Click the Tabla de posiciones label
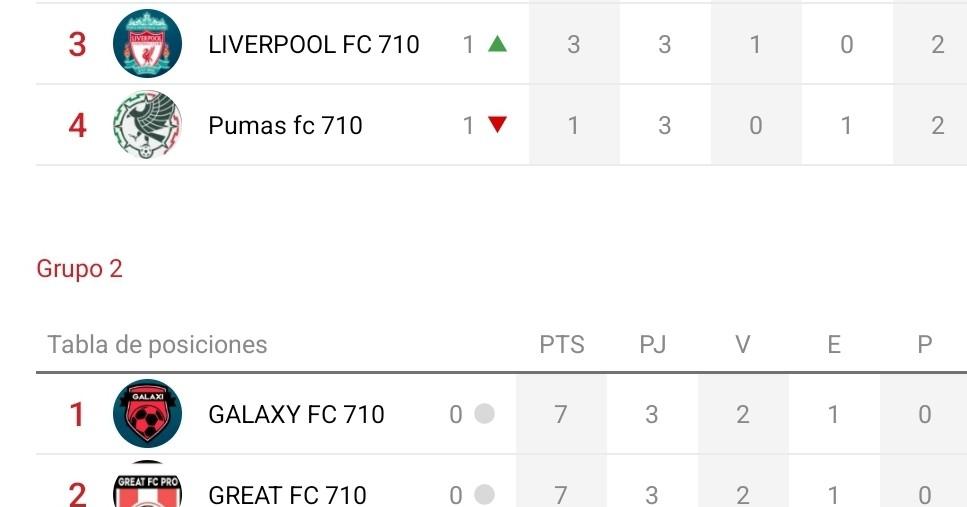Image resolution: width=967 pixels, height=507 pixels. [157, 345]
